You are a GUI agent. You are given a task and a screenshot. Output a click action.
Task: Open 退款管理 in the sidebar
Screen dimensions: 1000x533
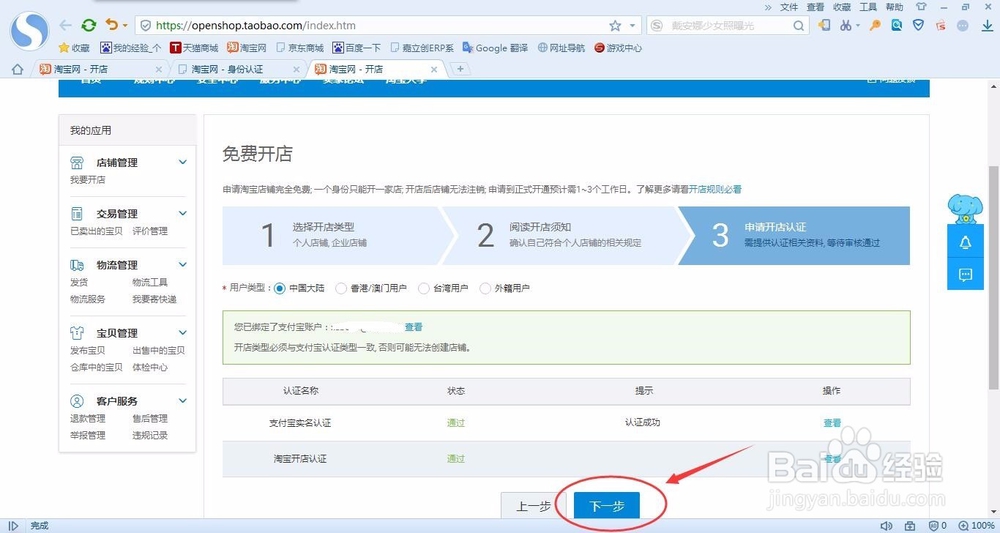tap(87, 418)
